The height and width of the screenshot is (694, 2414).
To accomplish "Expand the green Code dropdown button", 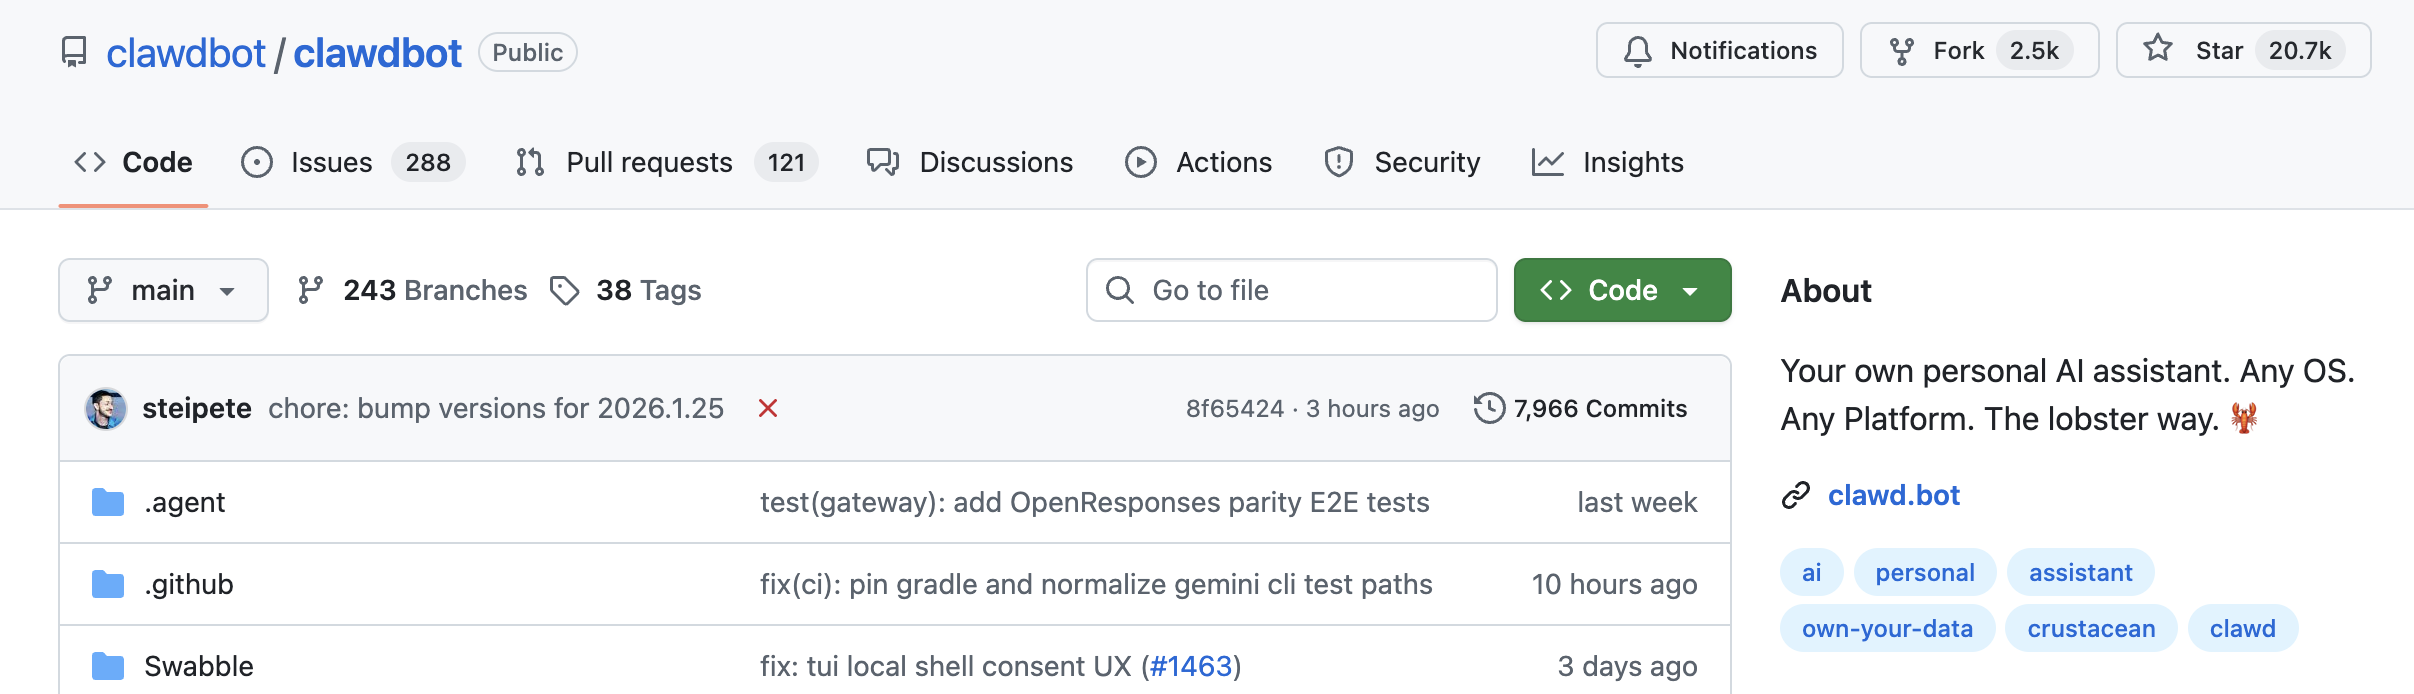I will pyautogui.click(x=1622, y=290).
